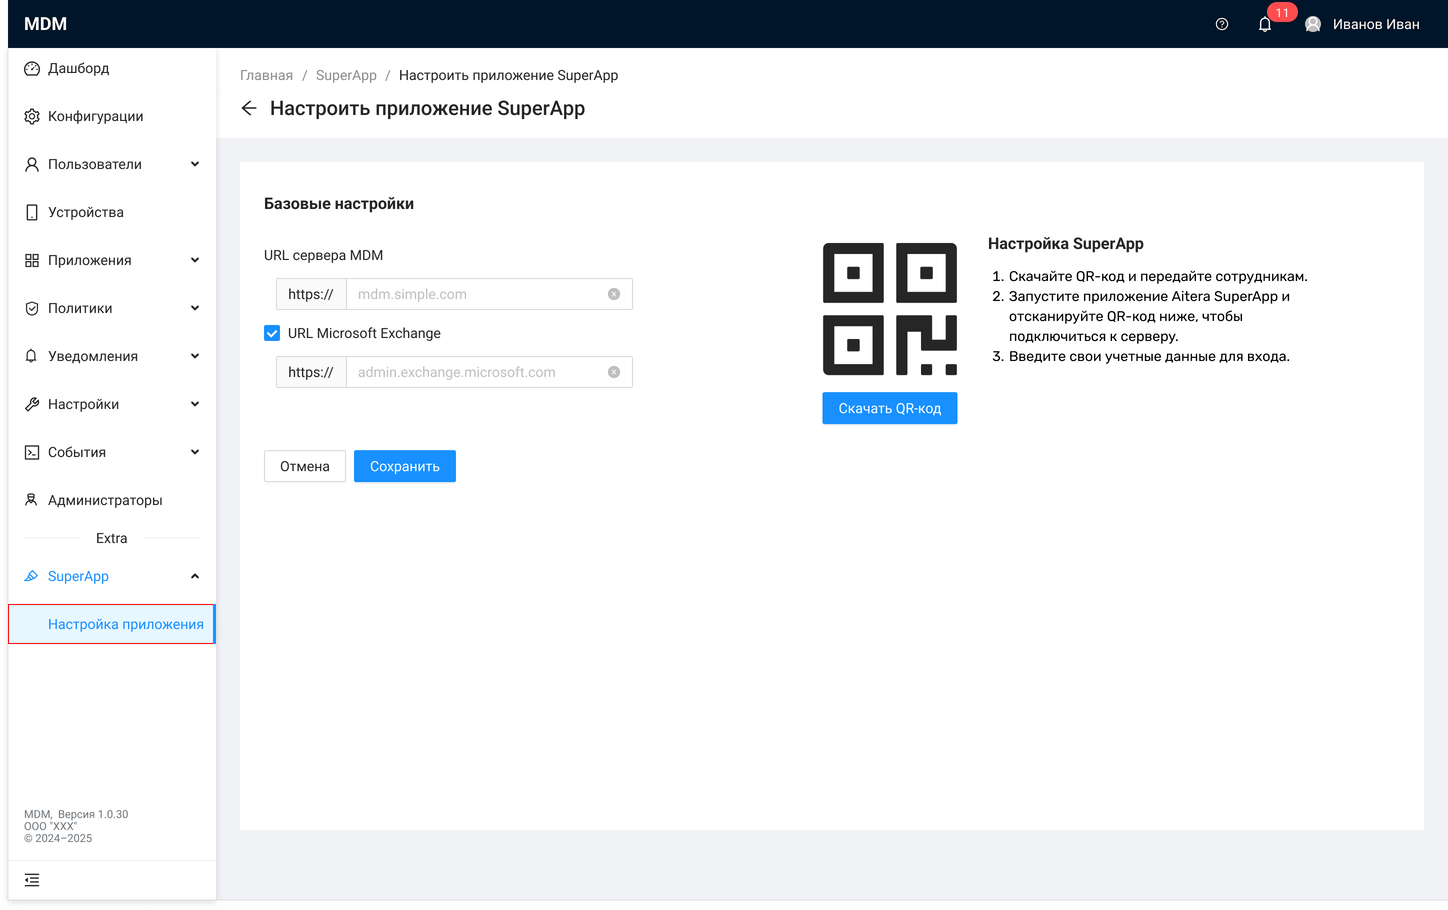The image size is (1448, 910).
Task: Uncheck the URL Microsoft Exchange checkbox
Action: 272,333
